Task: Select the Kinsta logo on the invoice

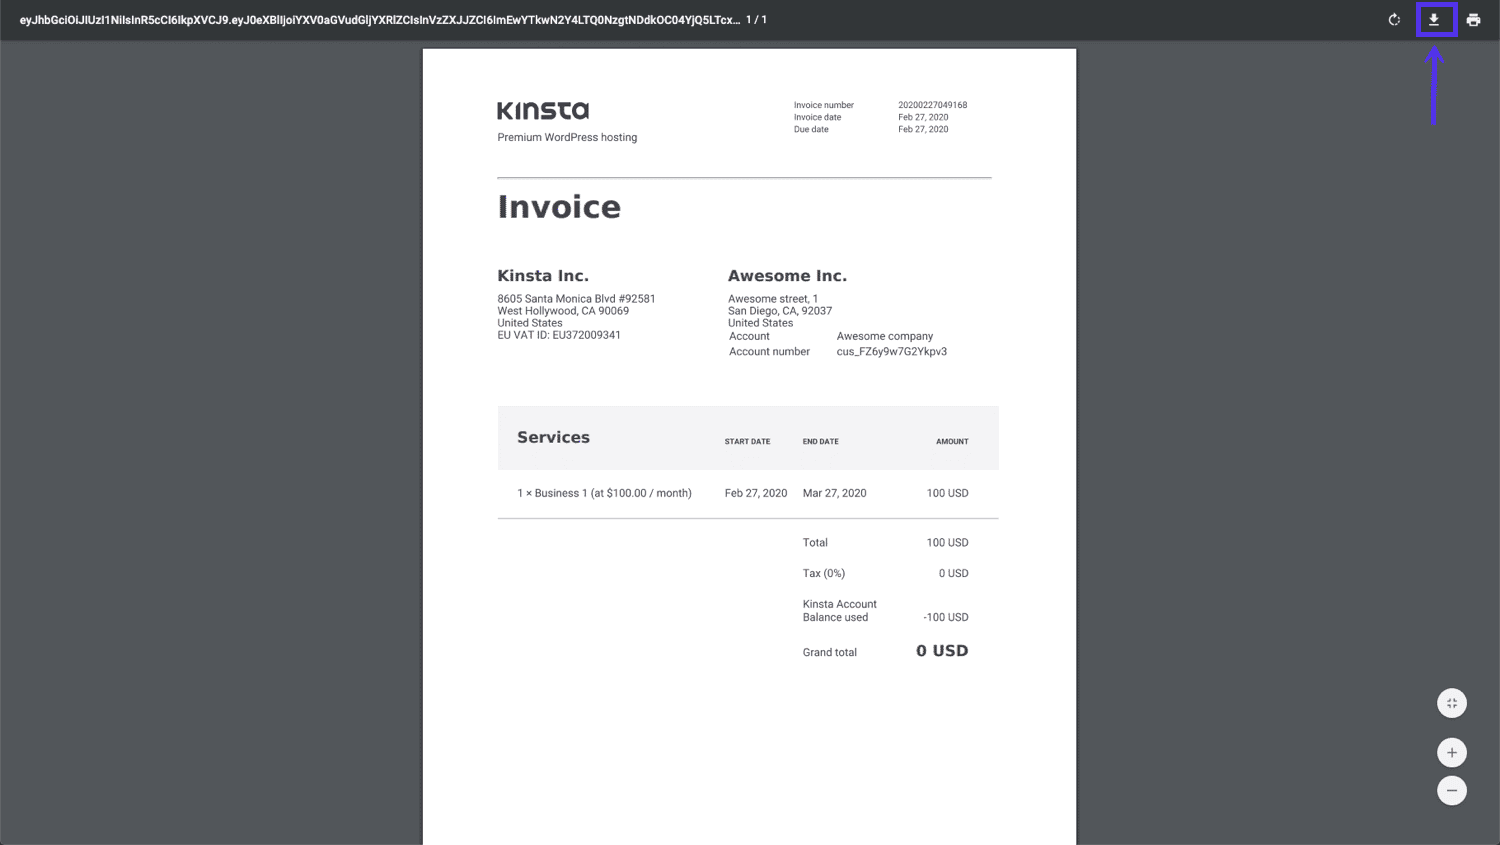Action: pyautogui.click(x=543, y=110)
